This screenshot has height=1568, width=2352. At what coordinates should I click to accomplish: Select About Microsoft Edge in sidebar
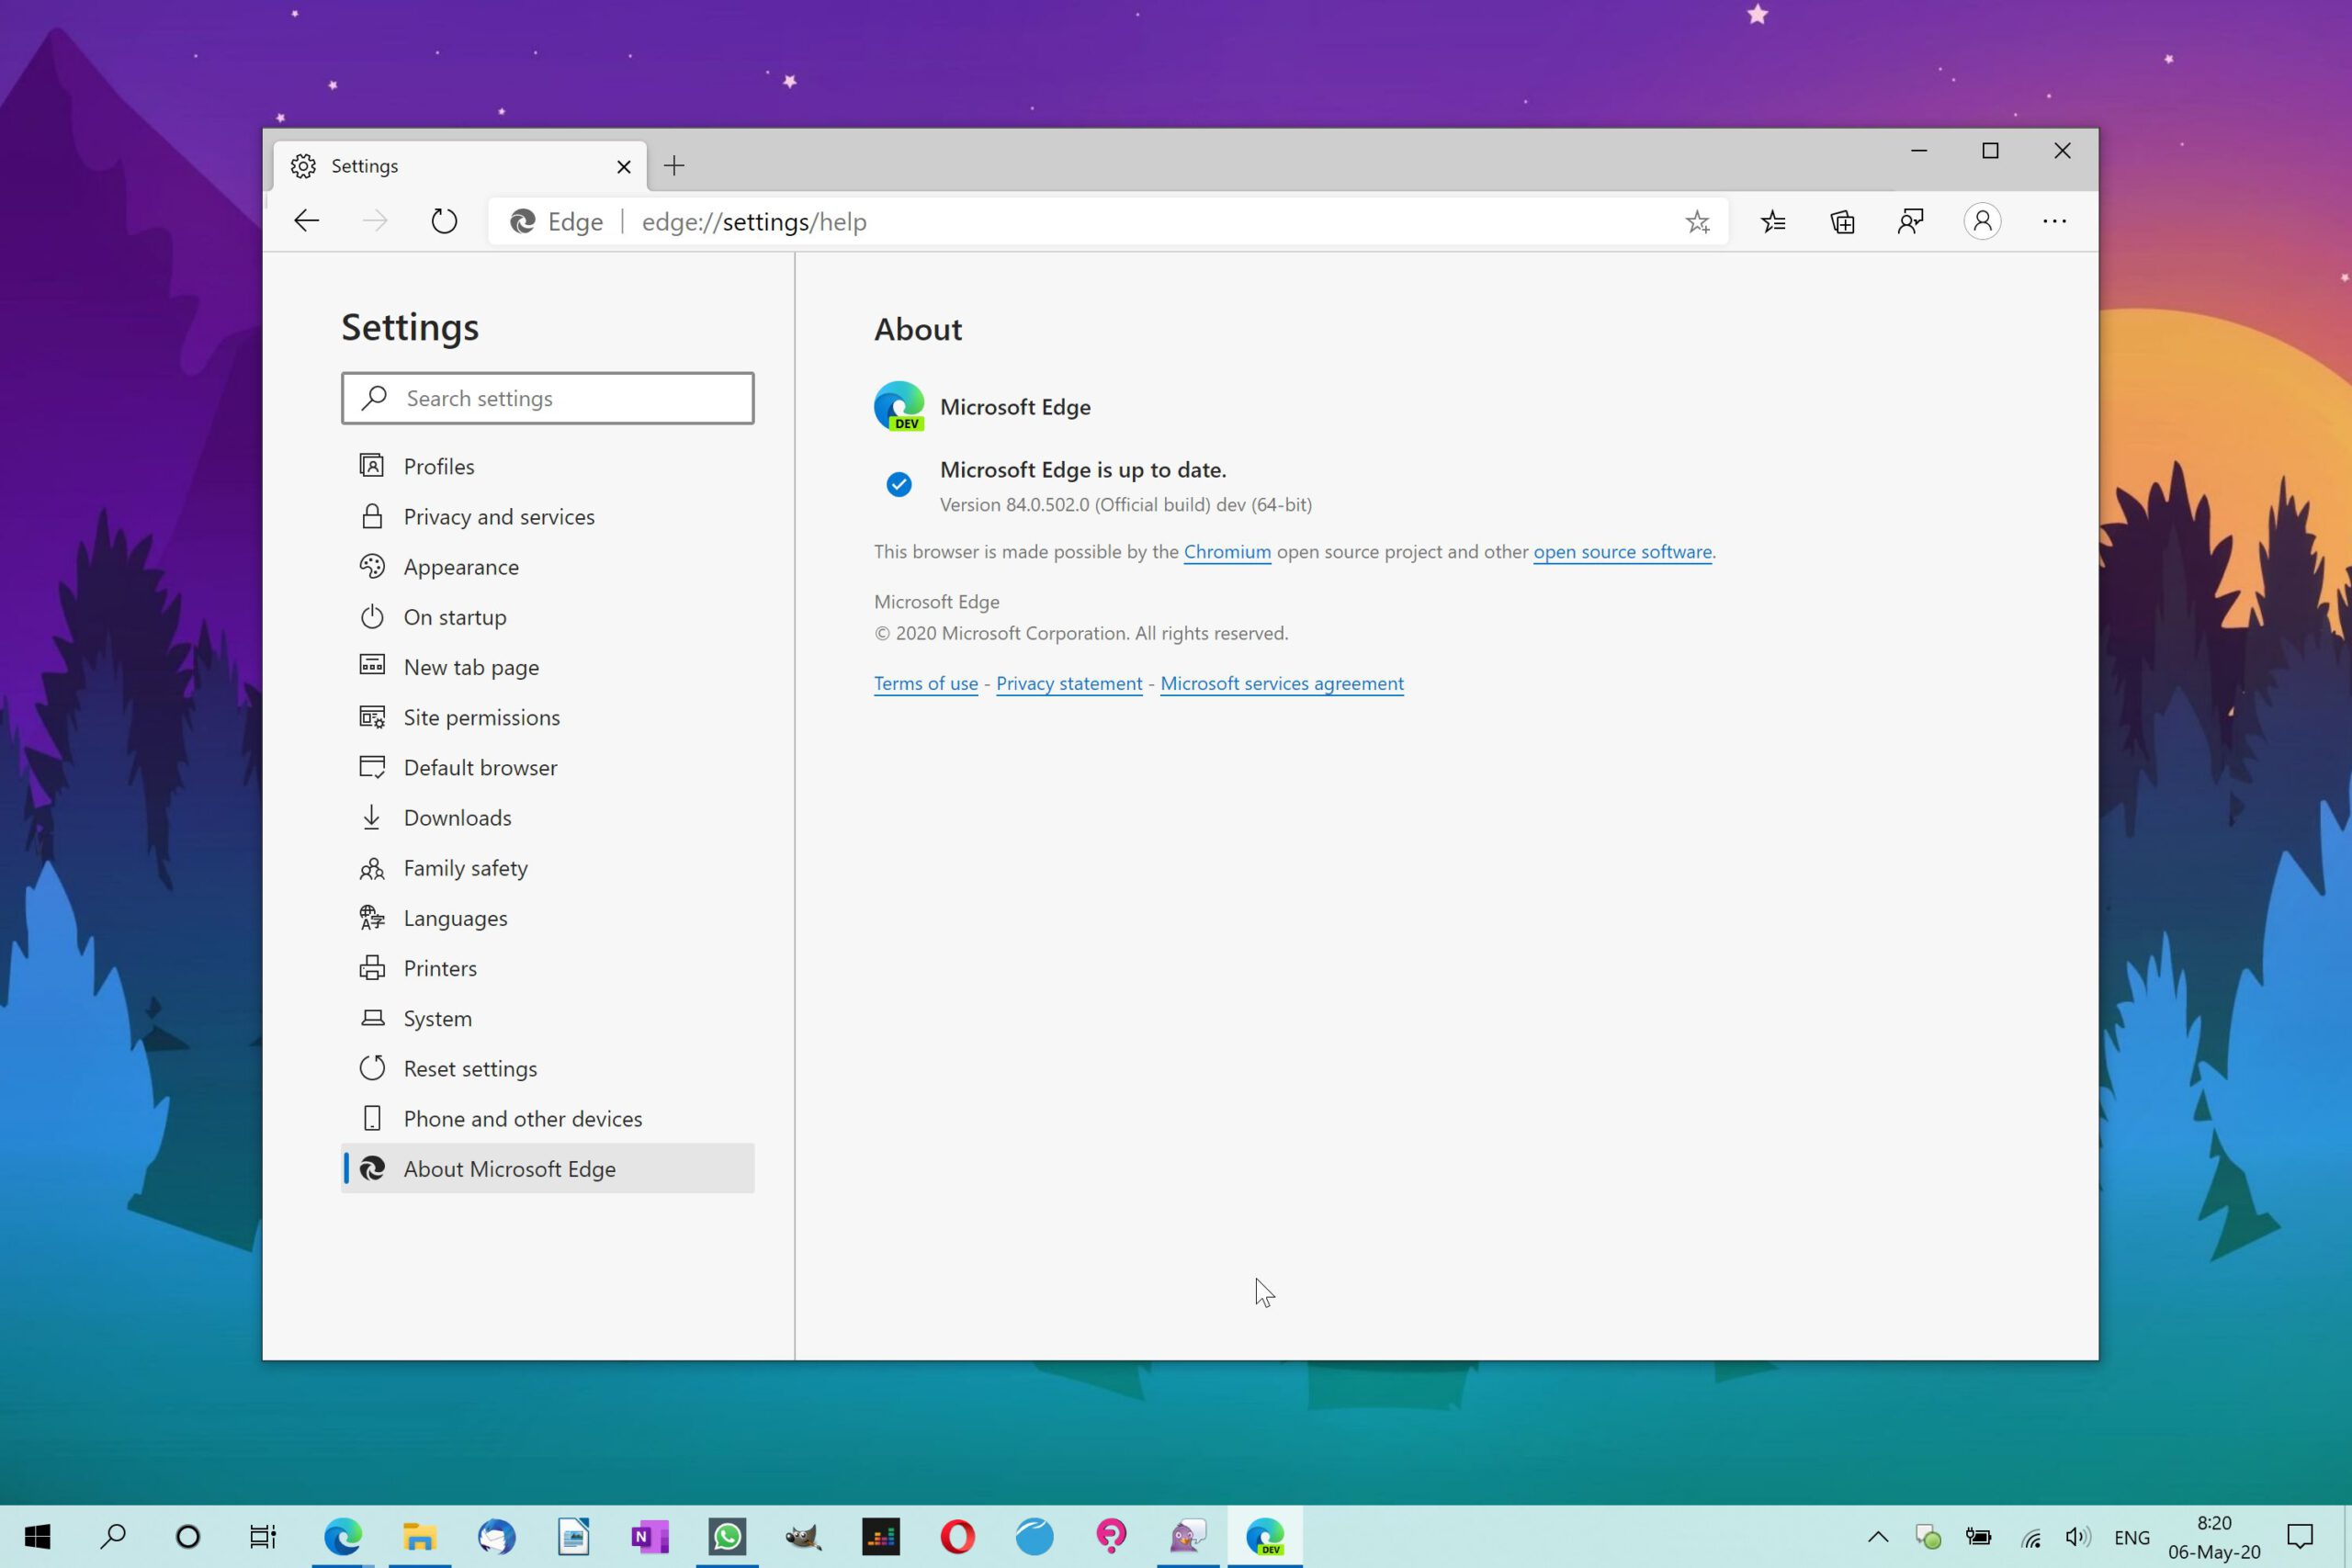click(547, 1169)
